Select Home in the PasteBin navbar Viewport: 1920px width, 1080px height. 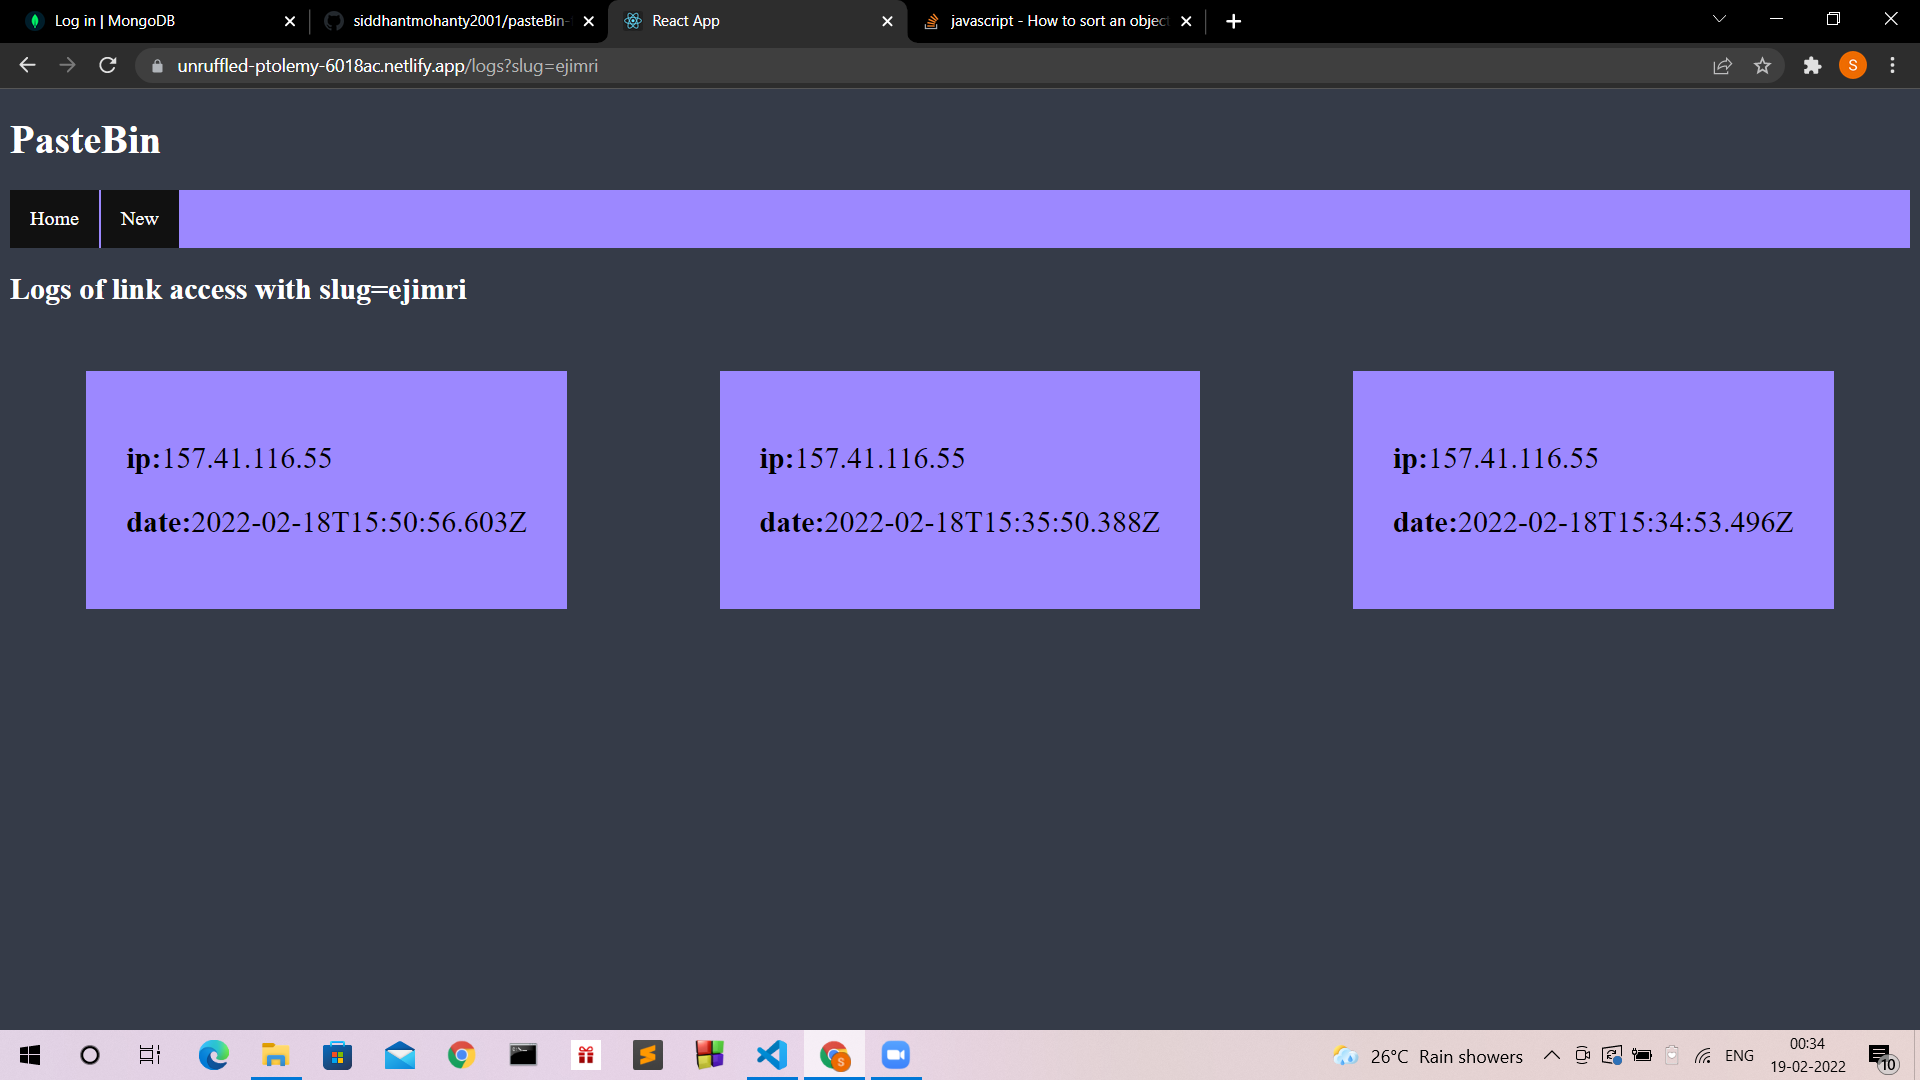point(54,218)
